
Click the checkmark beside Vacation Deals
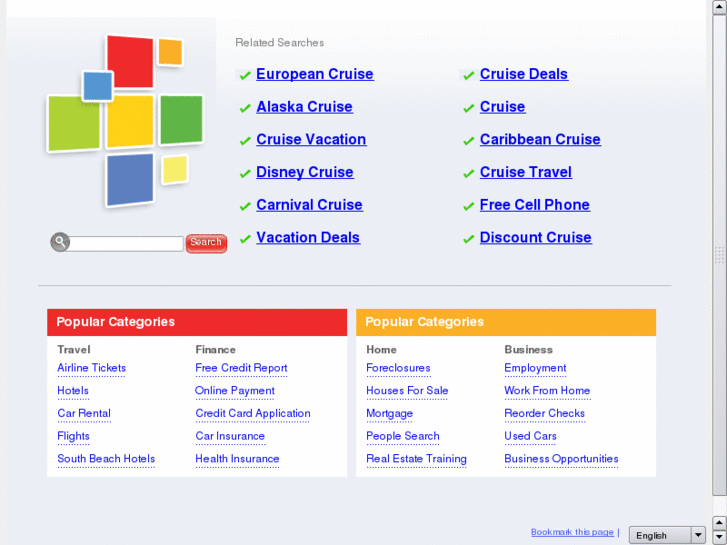[x=245, y=239]
